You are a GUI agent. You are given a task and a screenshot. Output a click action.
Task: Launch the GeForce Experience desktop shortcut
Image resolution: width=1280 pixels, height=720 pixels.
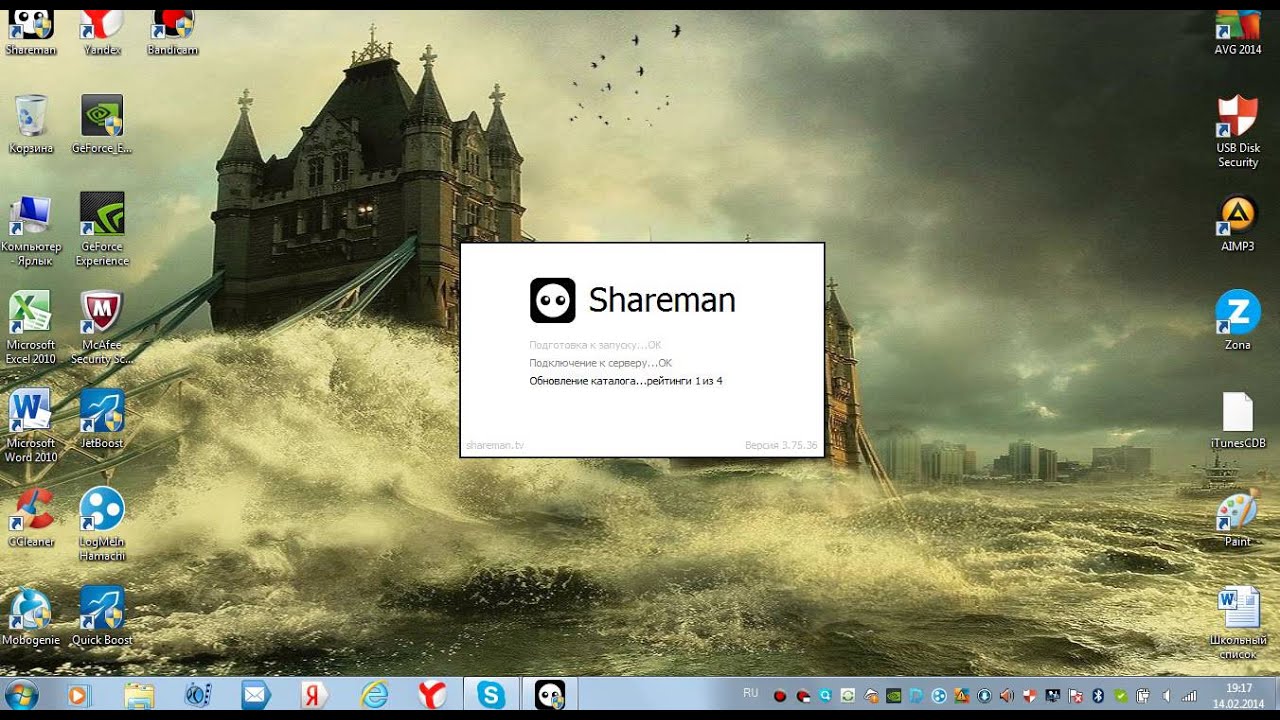point(102,230)
